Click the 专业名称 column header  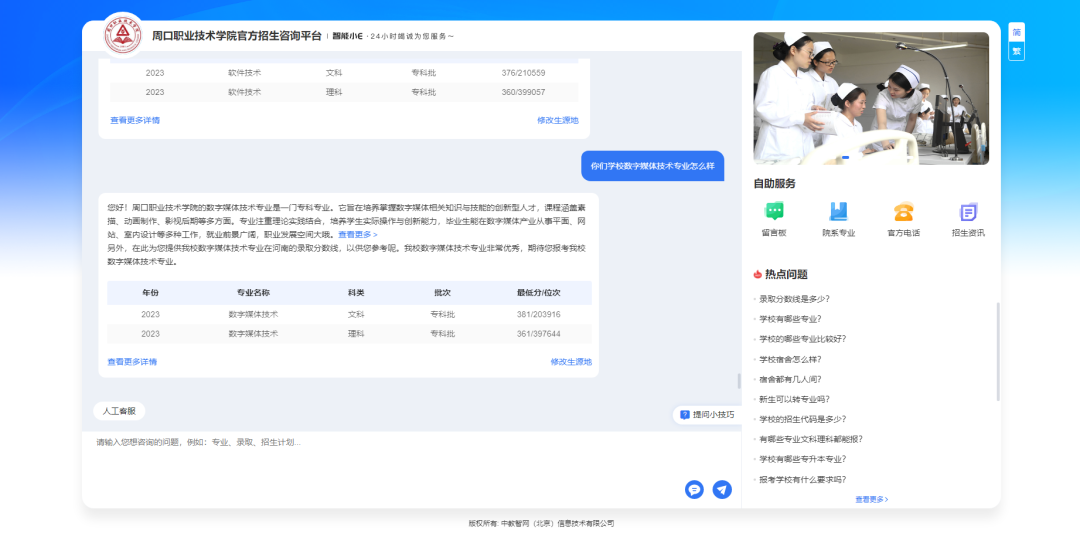click(253, 293)
